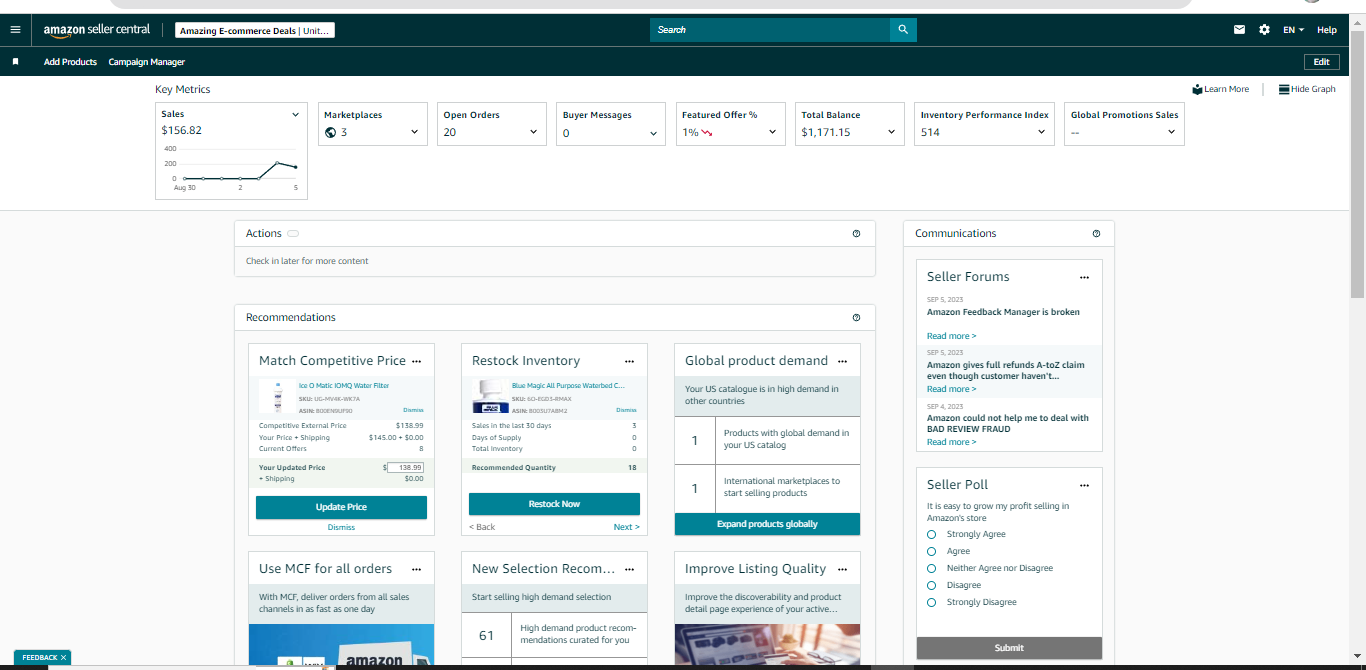Click the Restock Now button

coord(554,504)
